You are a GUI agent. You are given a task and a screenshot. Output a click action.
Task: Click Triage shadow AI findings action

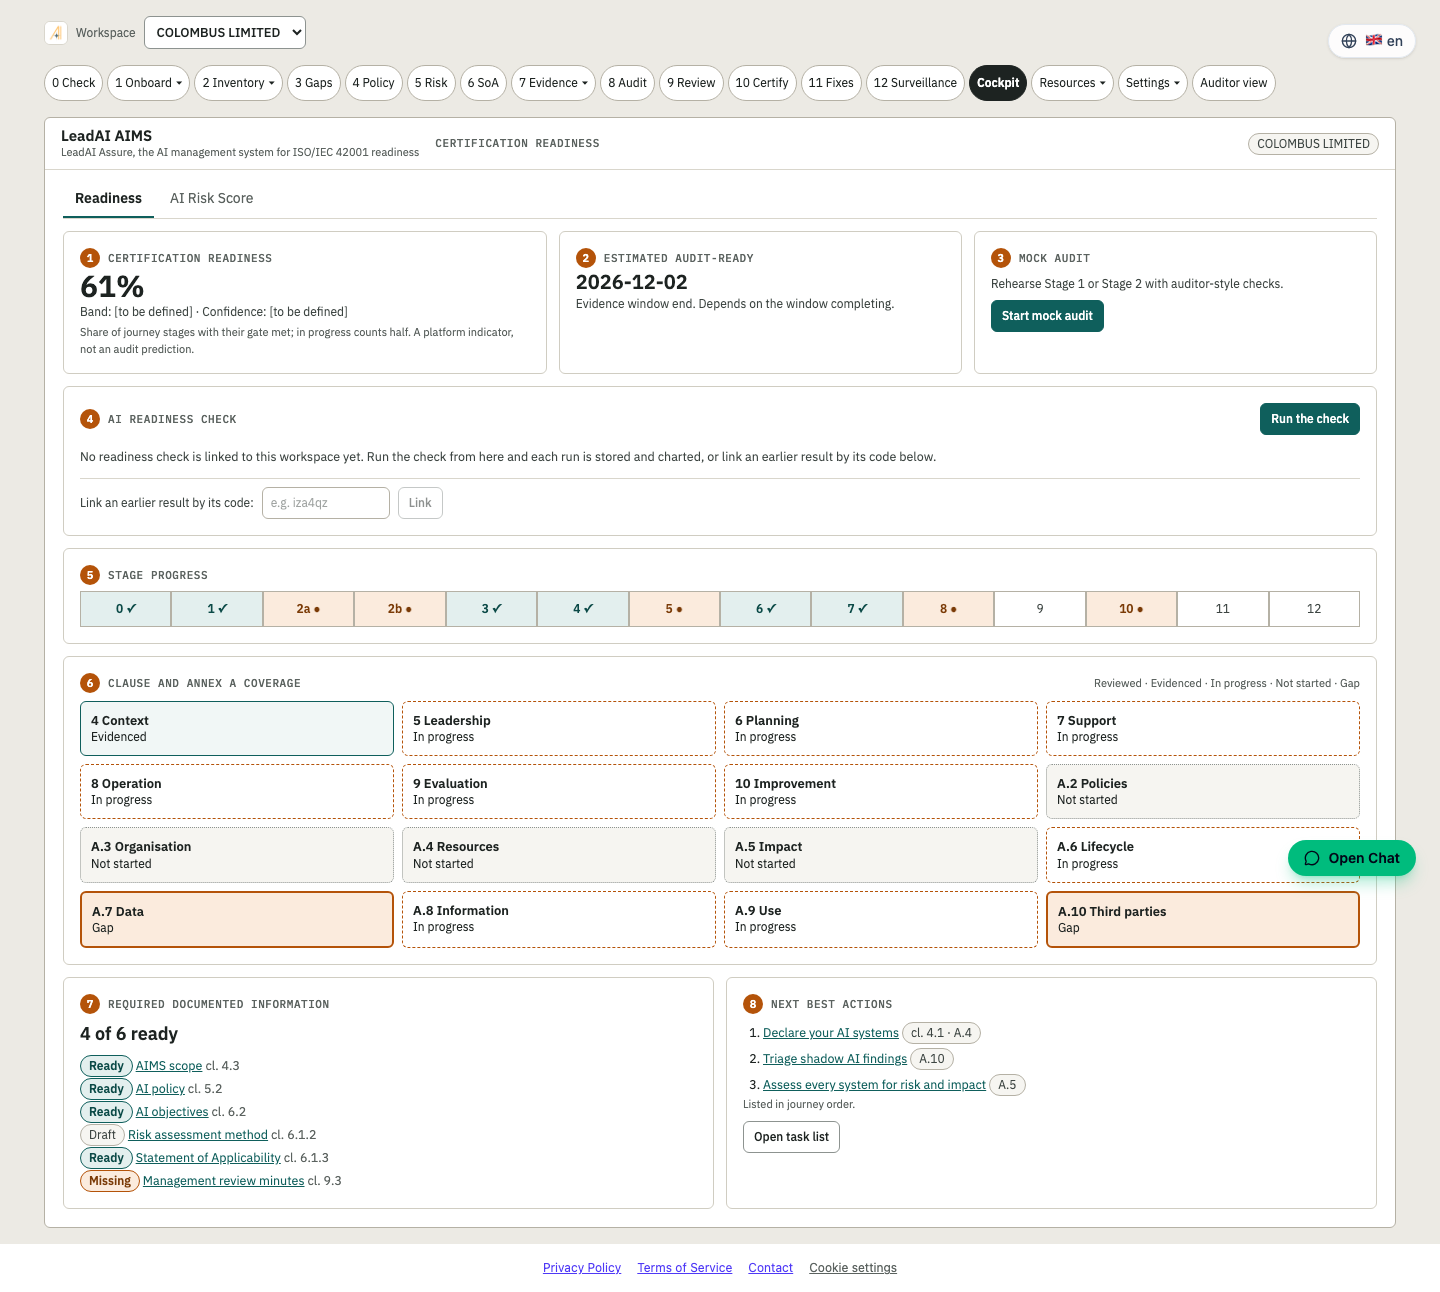[835, 1059]
